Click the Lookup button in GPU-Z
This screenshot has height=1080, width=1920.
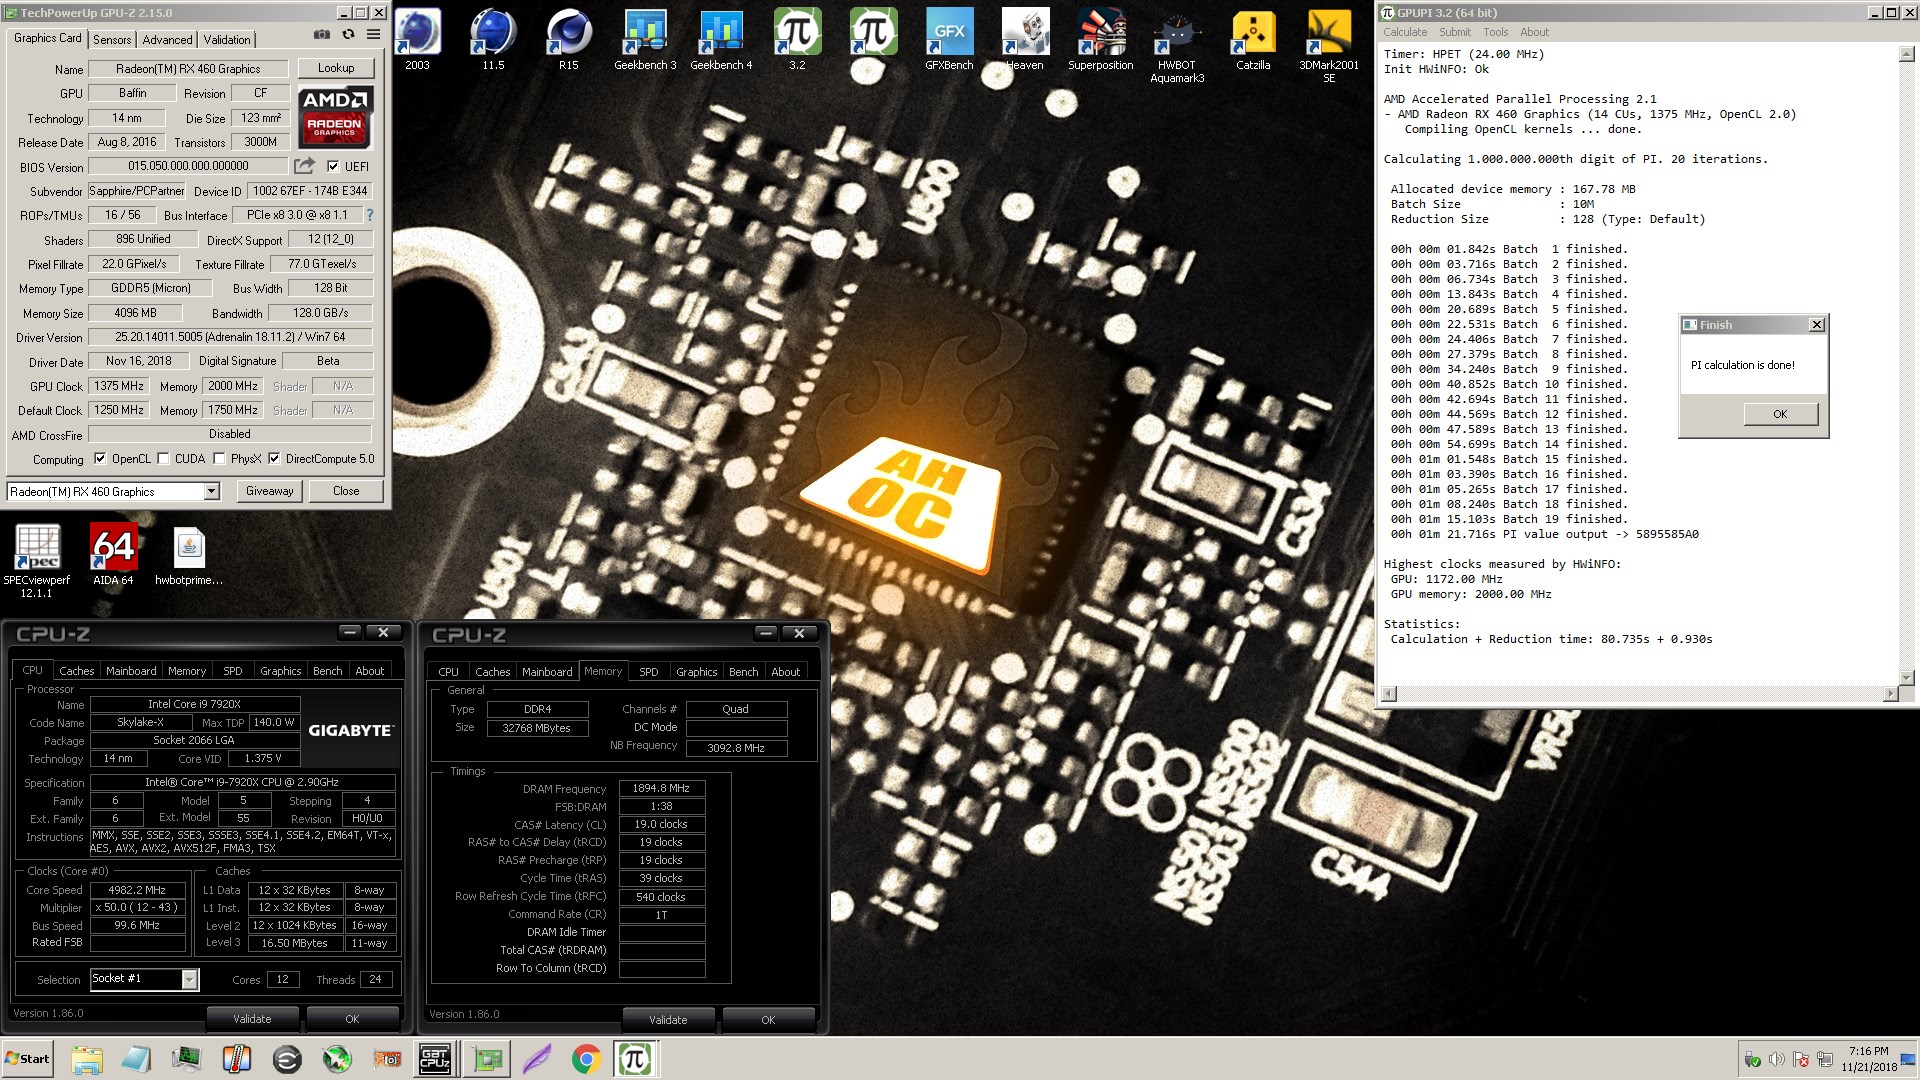(x=336, y=68)
